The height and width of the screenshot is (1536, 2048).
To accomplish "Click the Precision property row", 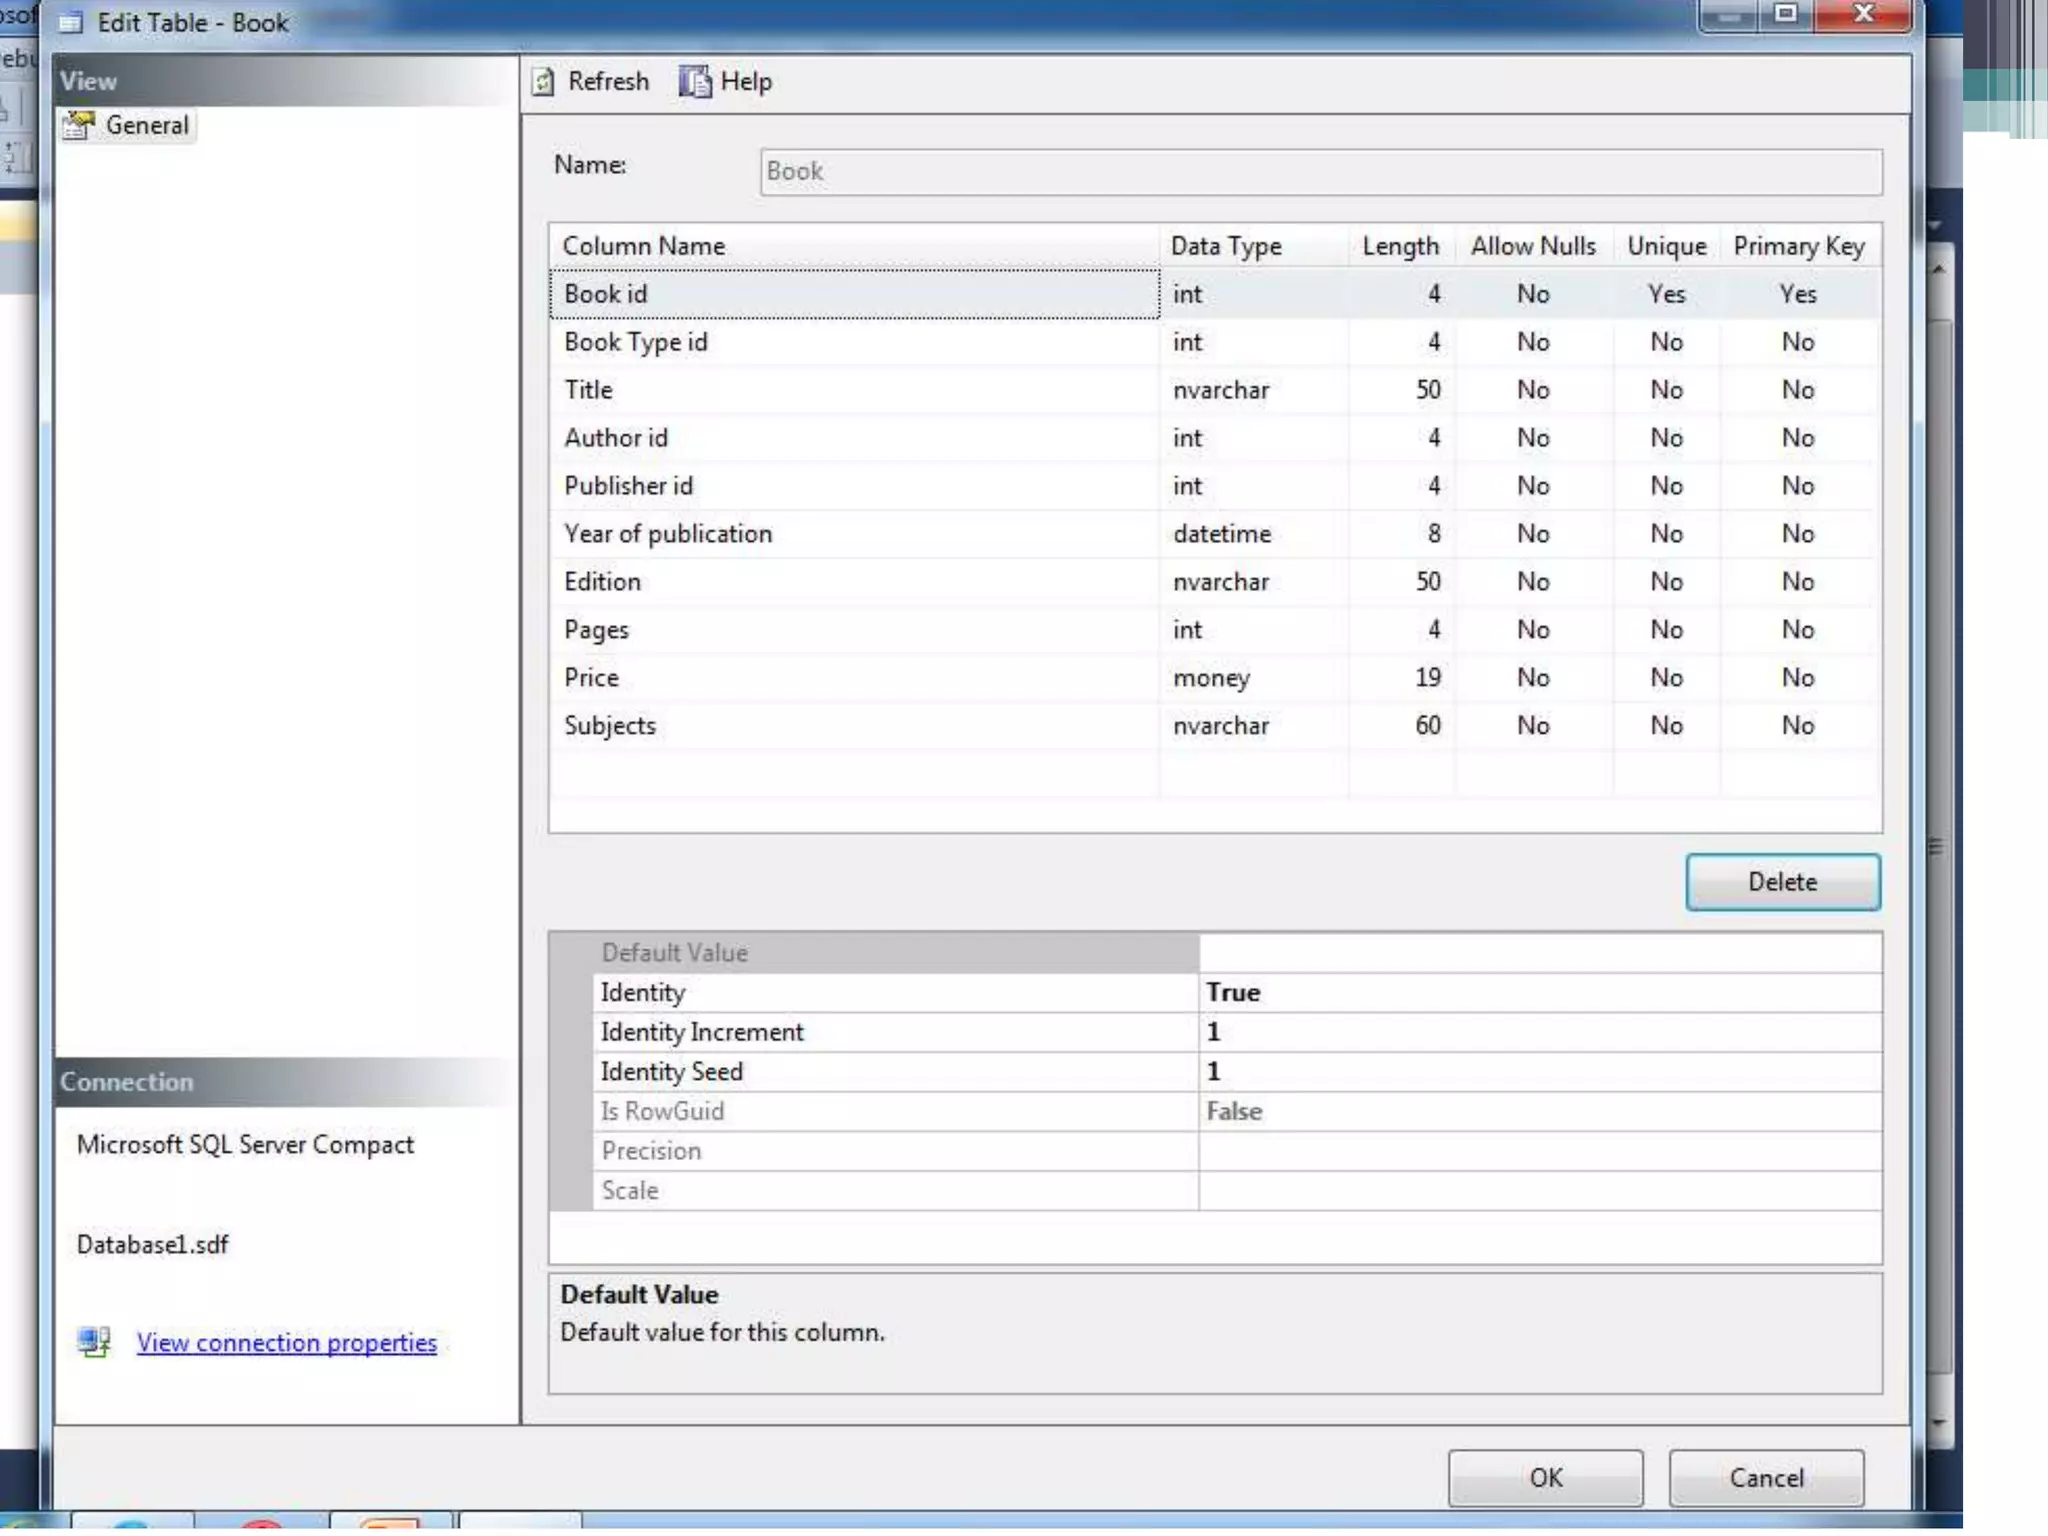I will [x=1237, y=1151].
